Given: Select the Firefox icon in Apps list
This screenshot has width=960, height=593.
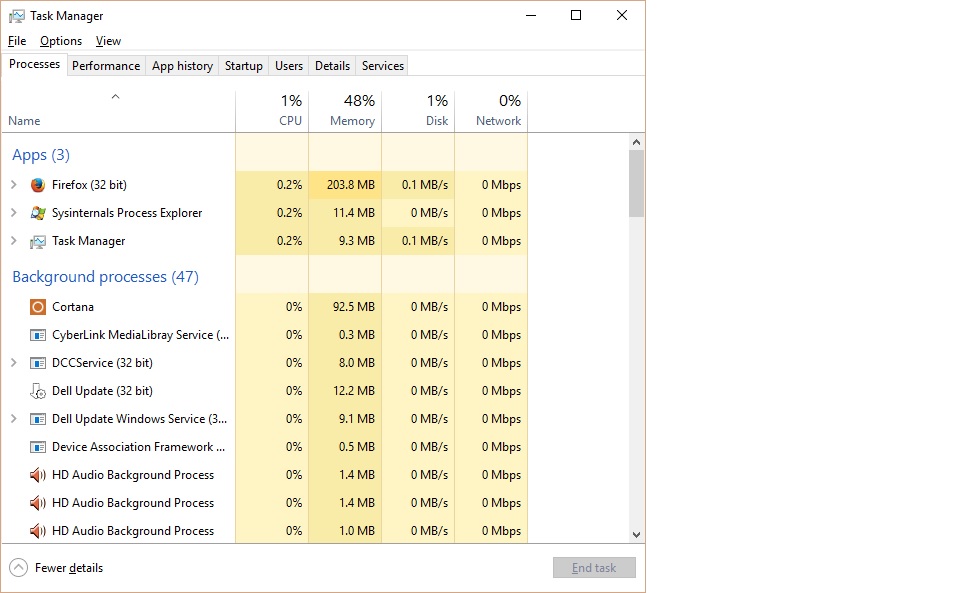Looking at the screenshot, I should 38,185.
